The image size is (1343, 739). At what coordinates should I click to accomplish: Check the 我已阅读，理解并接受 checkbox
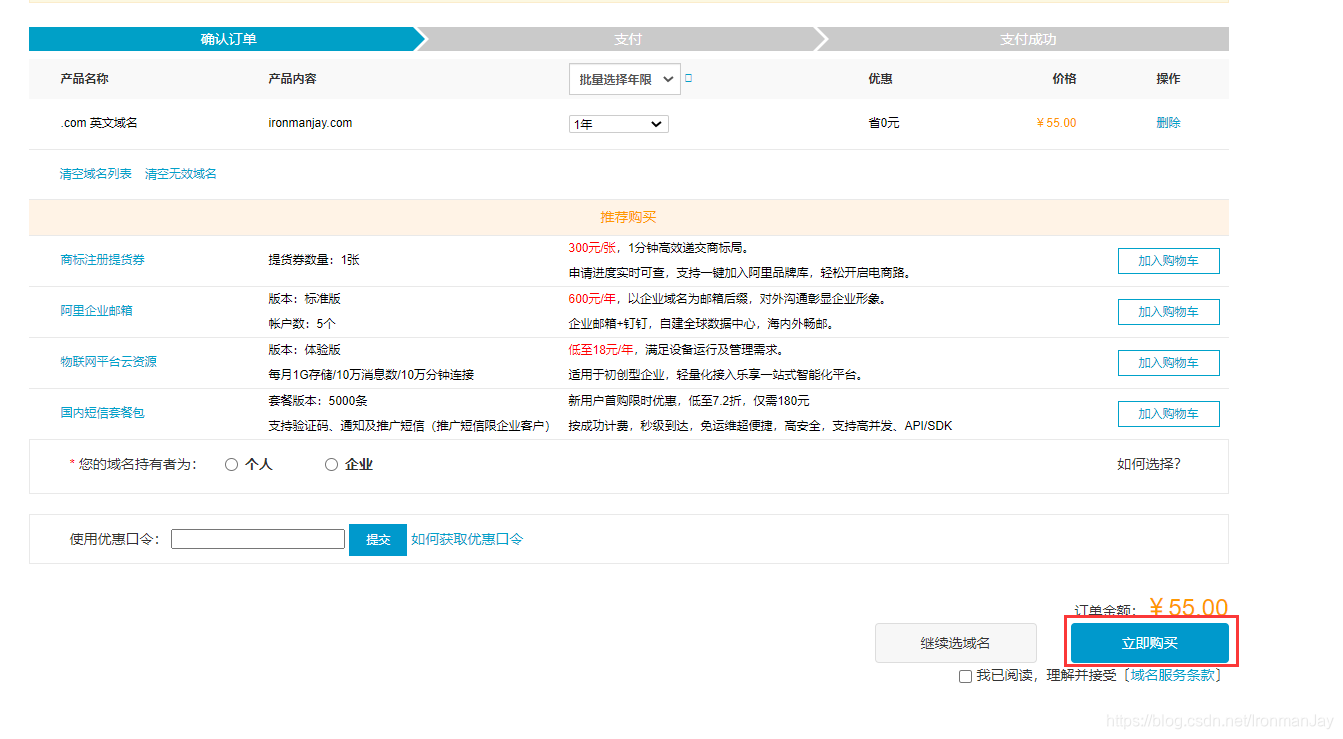pyautogui.click(x=965, y=676)
